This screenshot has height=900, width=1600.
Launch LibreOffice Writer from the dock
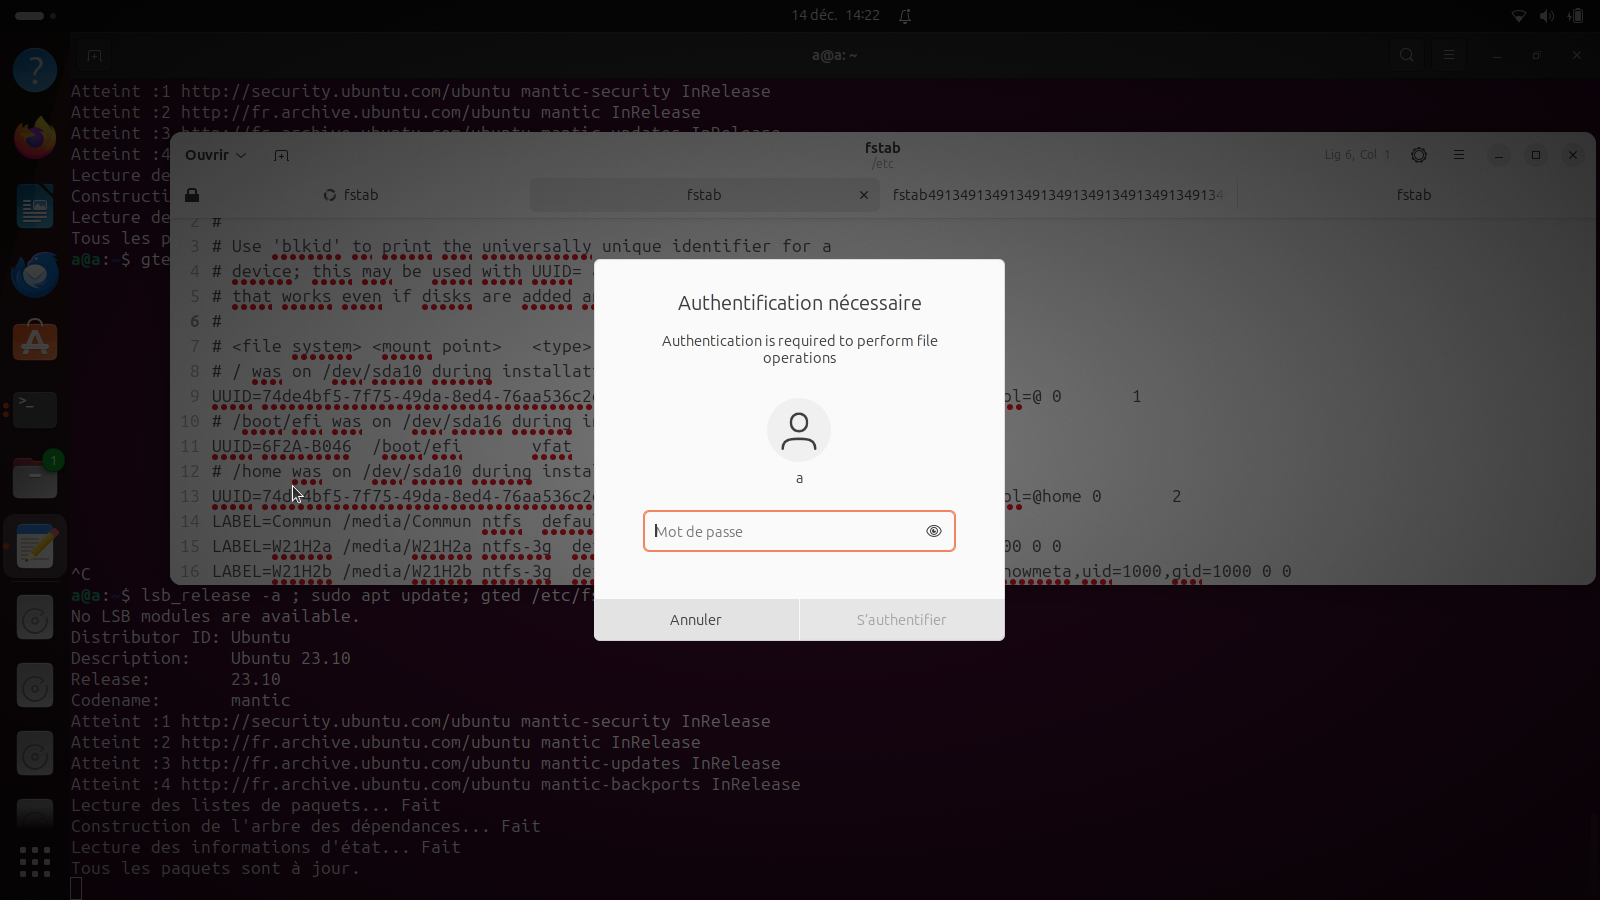click(35, 206)
